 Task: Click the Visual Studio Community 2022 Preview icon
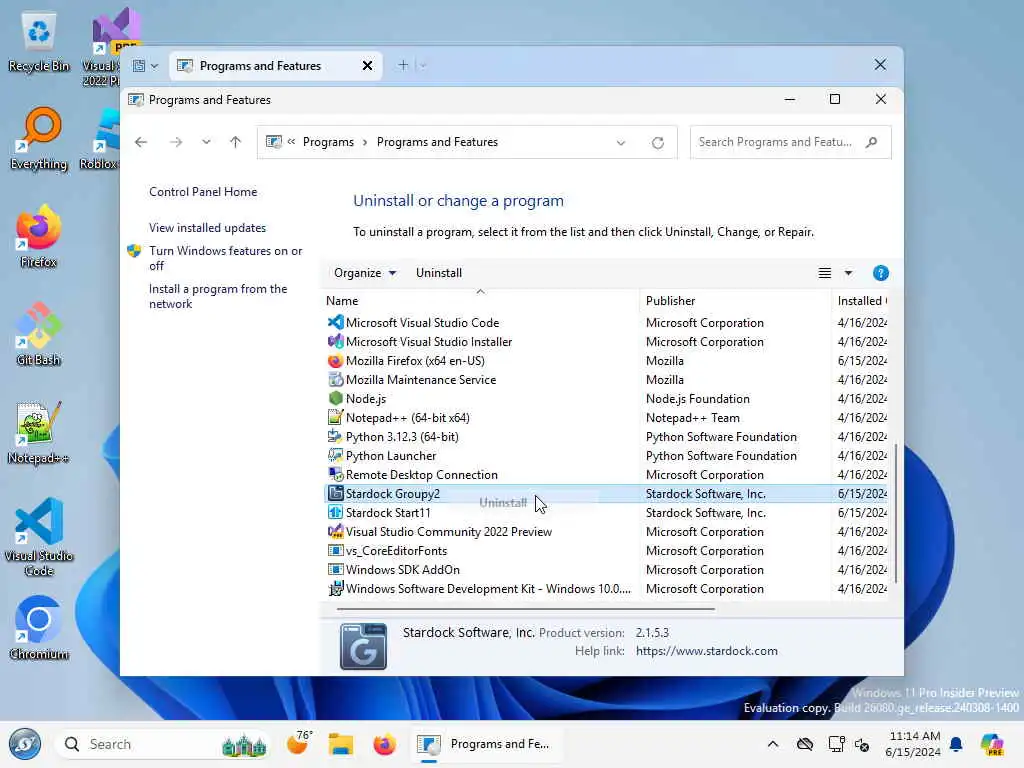tap(335, 532)
